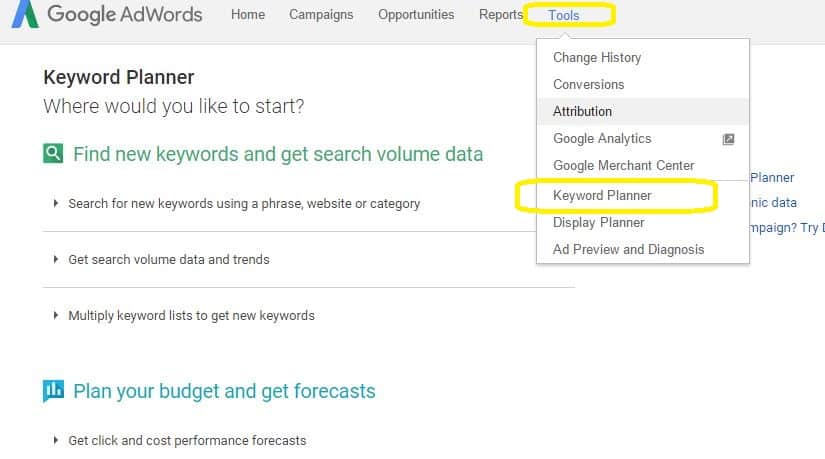Open the Home tab

[248, 15]
